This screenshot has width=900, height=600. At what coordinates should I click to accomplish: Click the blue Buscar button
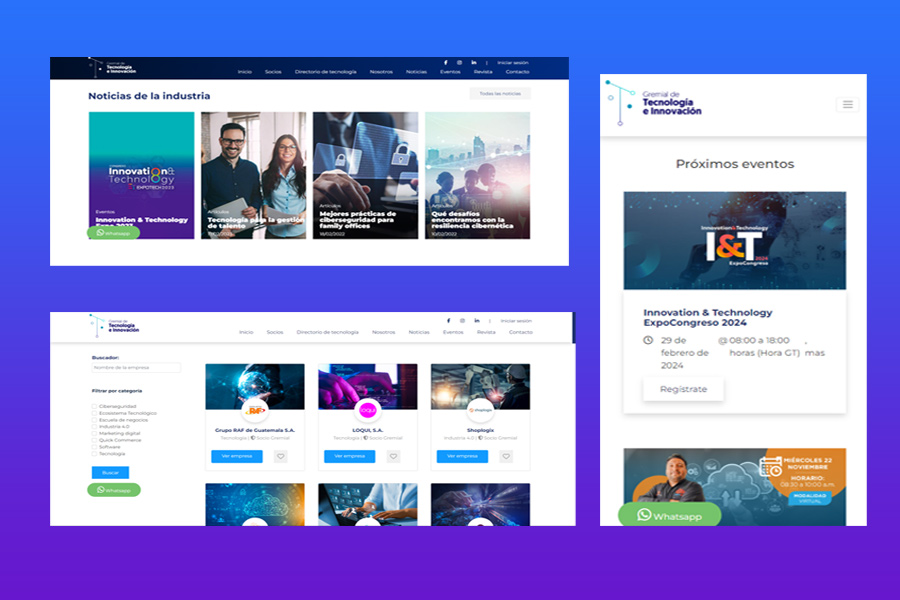tap(110, 472)
